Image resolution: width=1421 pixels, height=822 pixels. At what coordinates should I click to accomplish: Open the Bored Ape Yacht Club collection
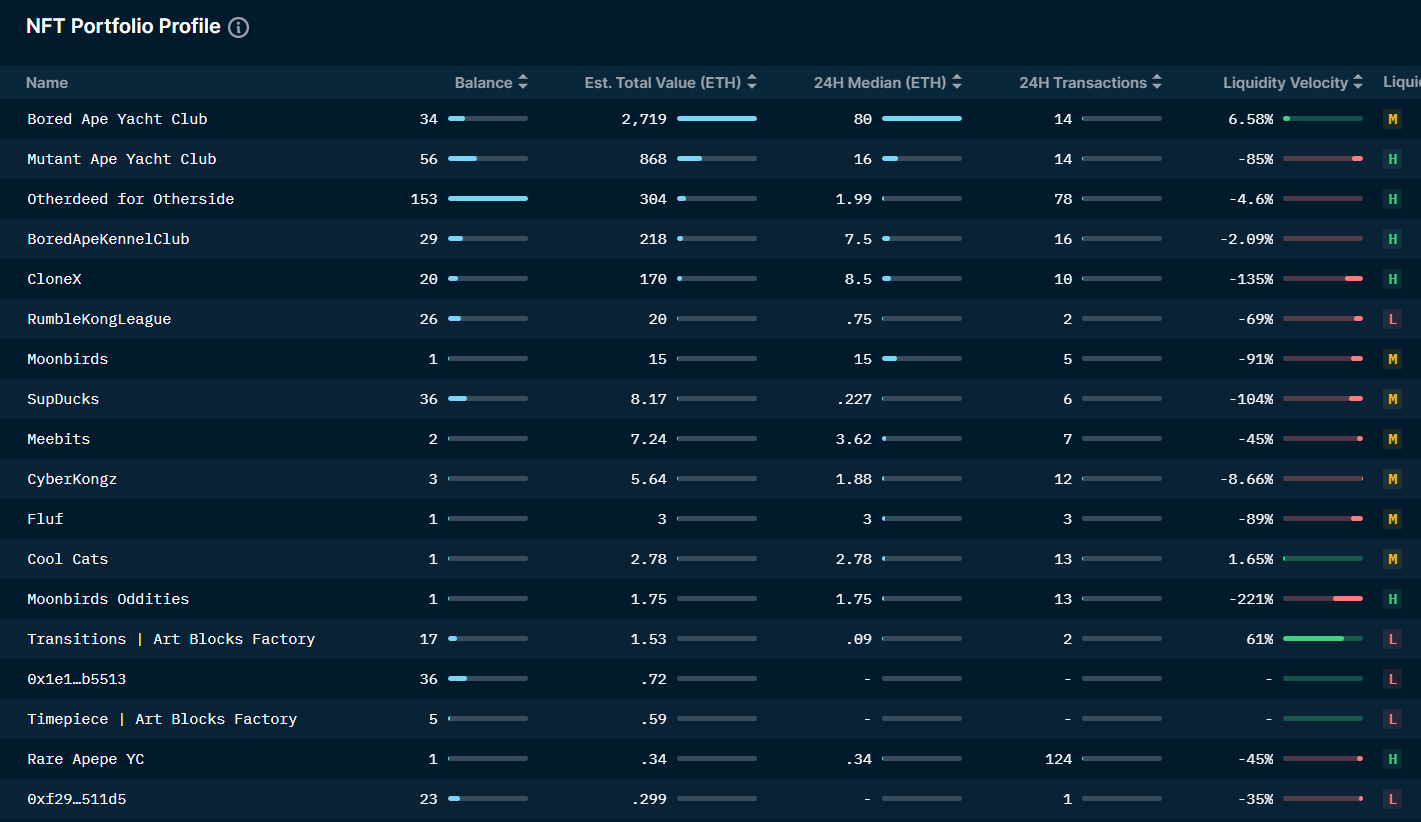[117, 119]
